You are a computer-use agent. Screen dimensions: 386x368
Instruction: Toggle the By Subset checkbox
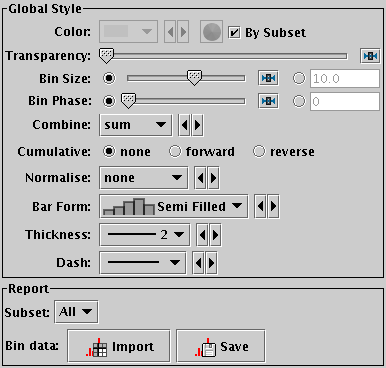click(x=235, y=32)
